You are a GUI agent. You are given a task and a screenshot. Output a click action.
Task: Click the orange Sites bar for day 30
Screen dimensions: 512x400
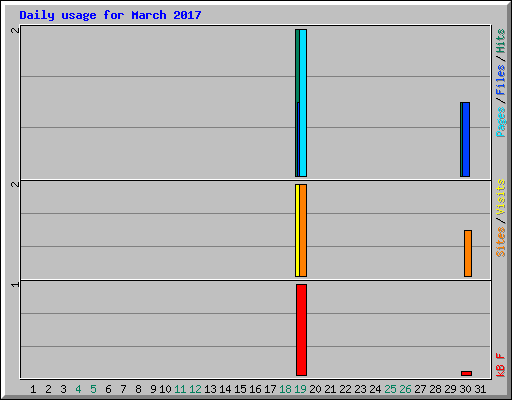468,253
